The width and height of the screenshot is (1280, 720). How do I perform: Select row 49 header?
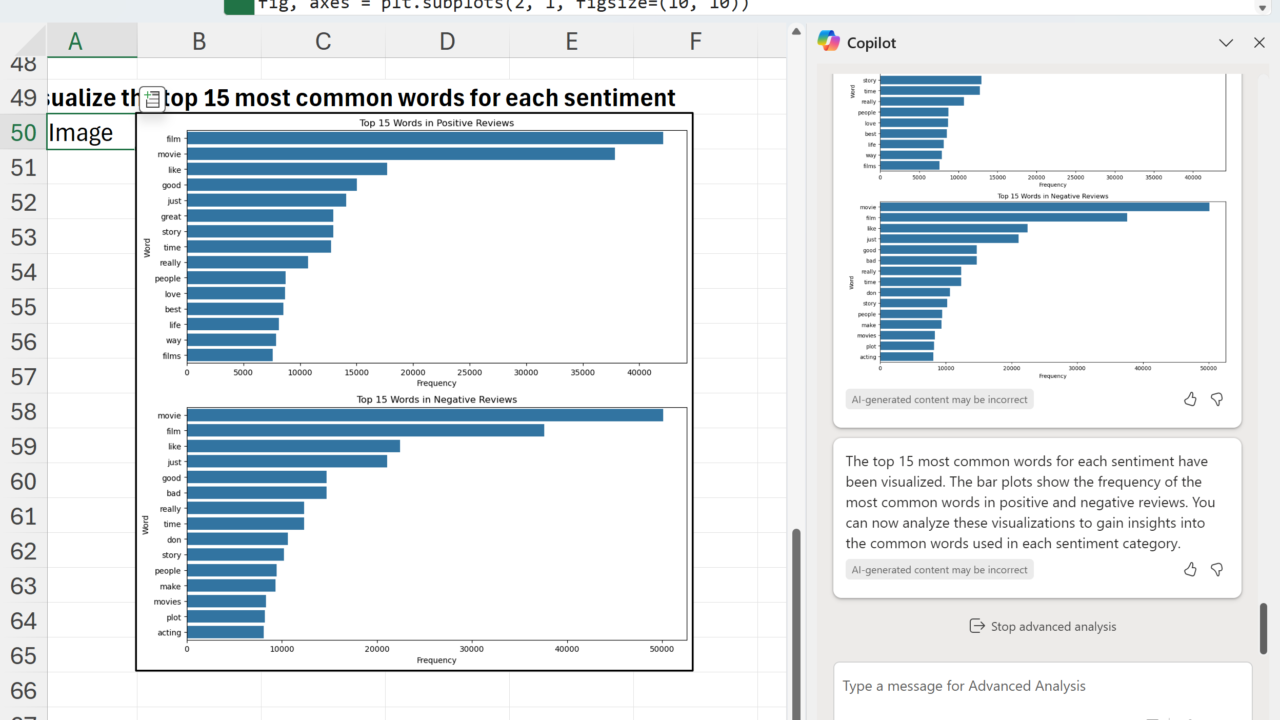pyautogui.click(x=23, y=98)
